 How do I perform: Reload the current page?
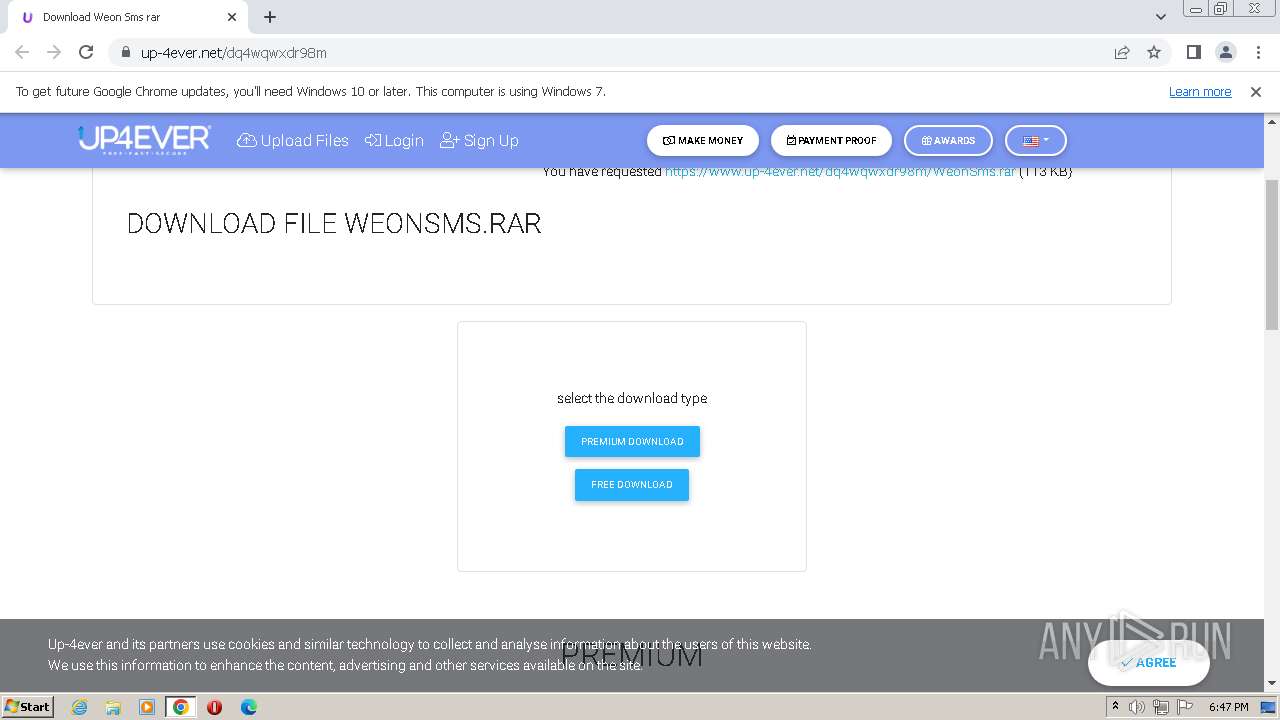coord(86,52)
